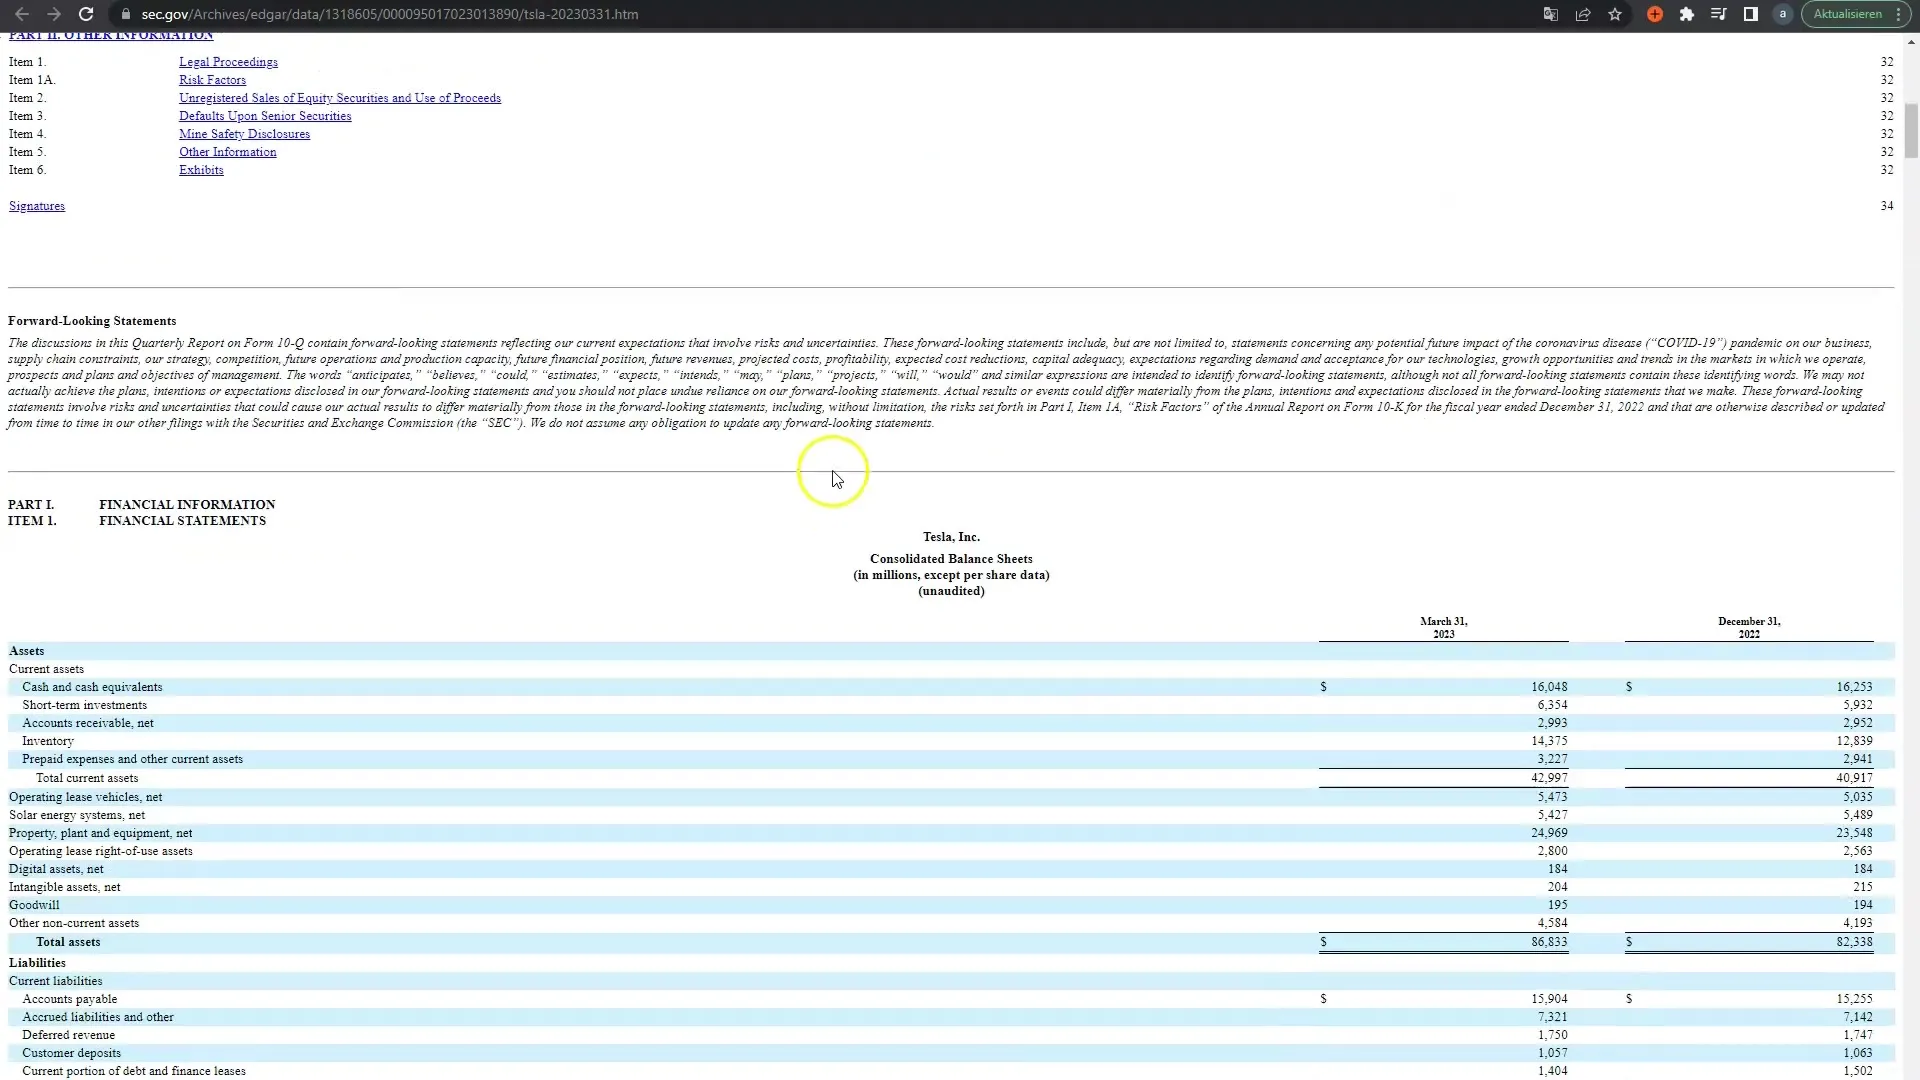The width and height of the screenshot is (1920, 1080).
Task: Select the 'Forward-Looking Statements' heading
Action: coord(92,321)
